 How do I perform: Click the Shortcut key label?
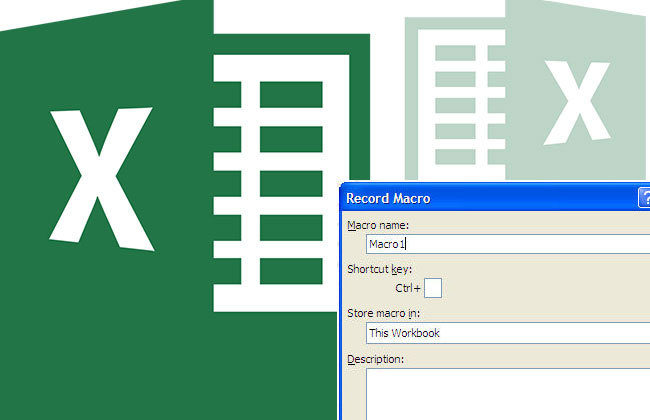(x=380, y=269)
